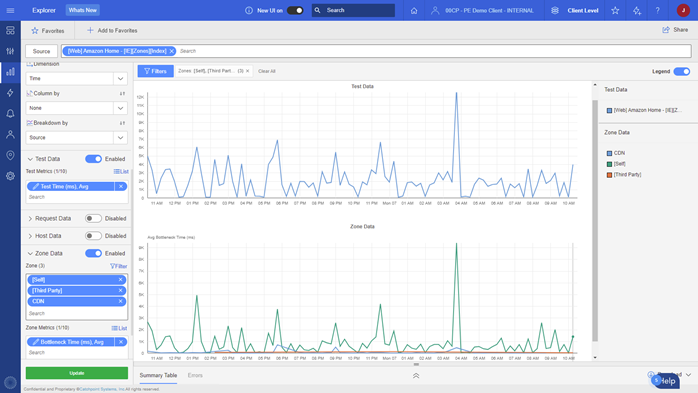Click the sparkle AI icon in top bar

coord(637,10)
